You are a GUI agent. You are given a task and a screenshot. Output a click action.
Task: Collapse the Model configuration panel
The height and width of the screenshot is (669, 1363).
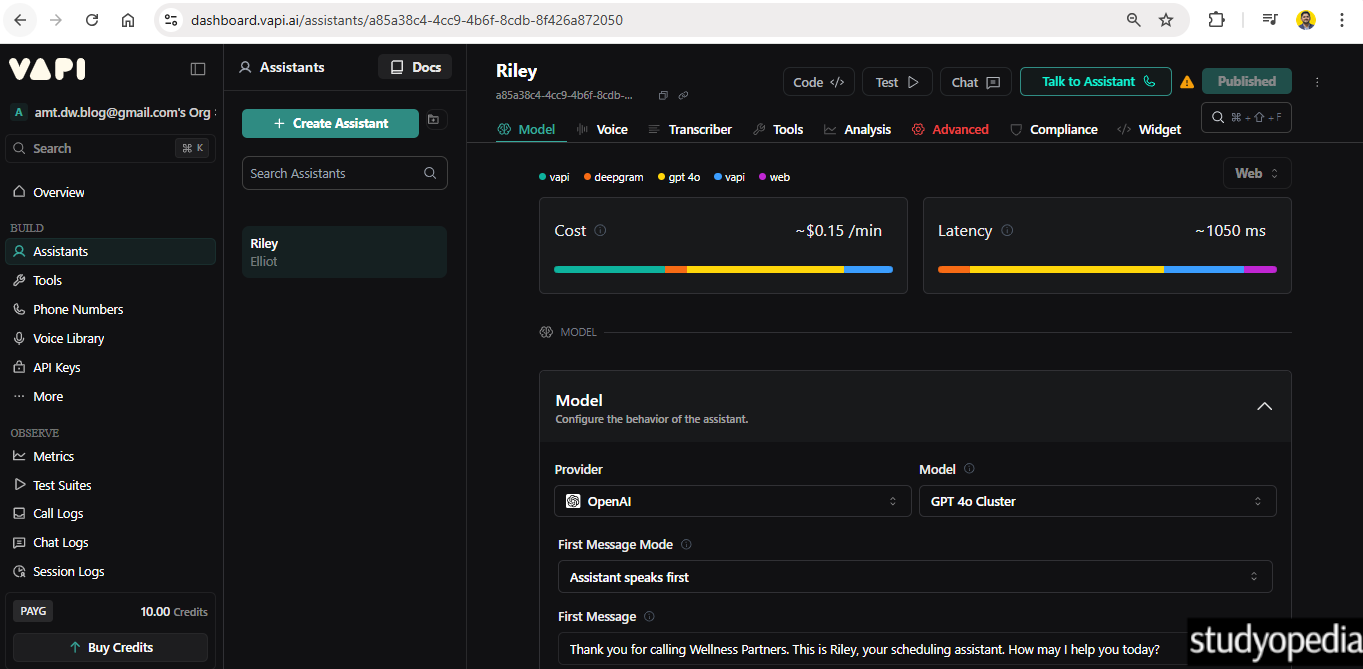[x=1264, y=406]
